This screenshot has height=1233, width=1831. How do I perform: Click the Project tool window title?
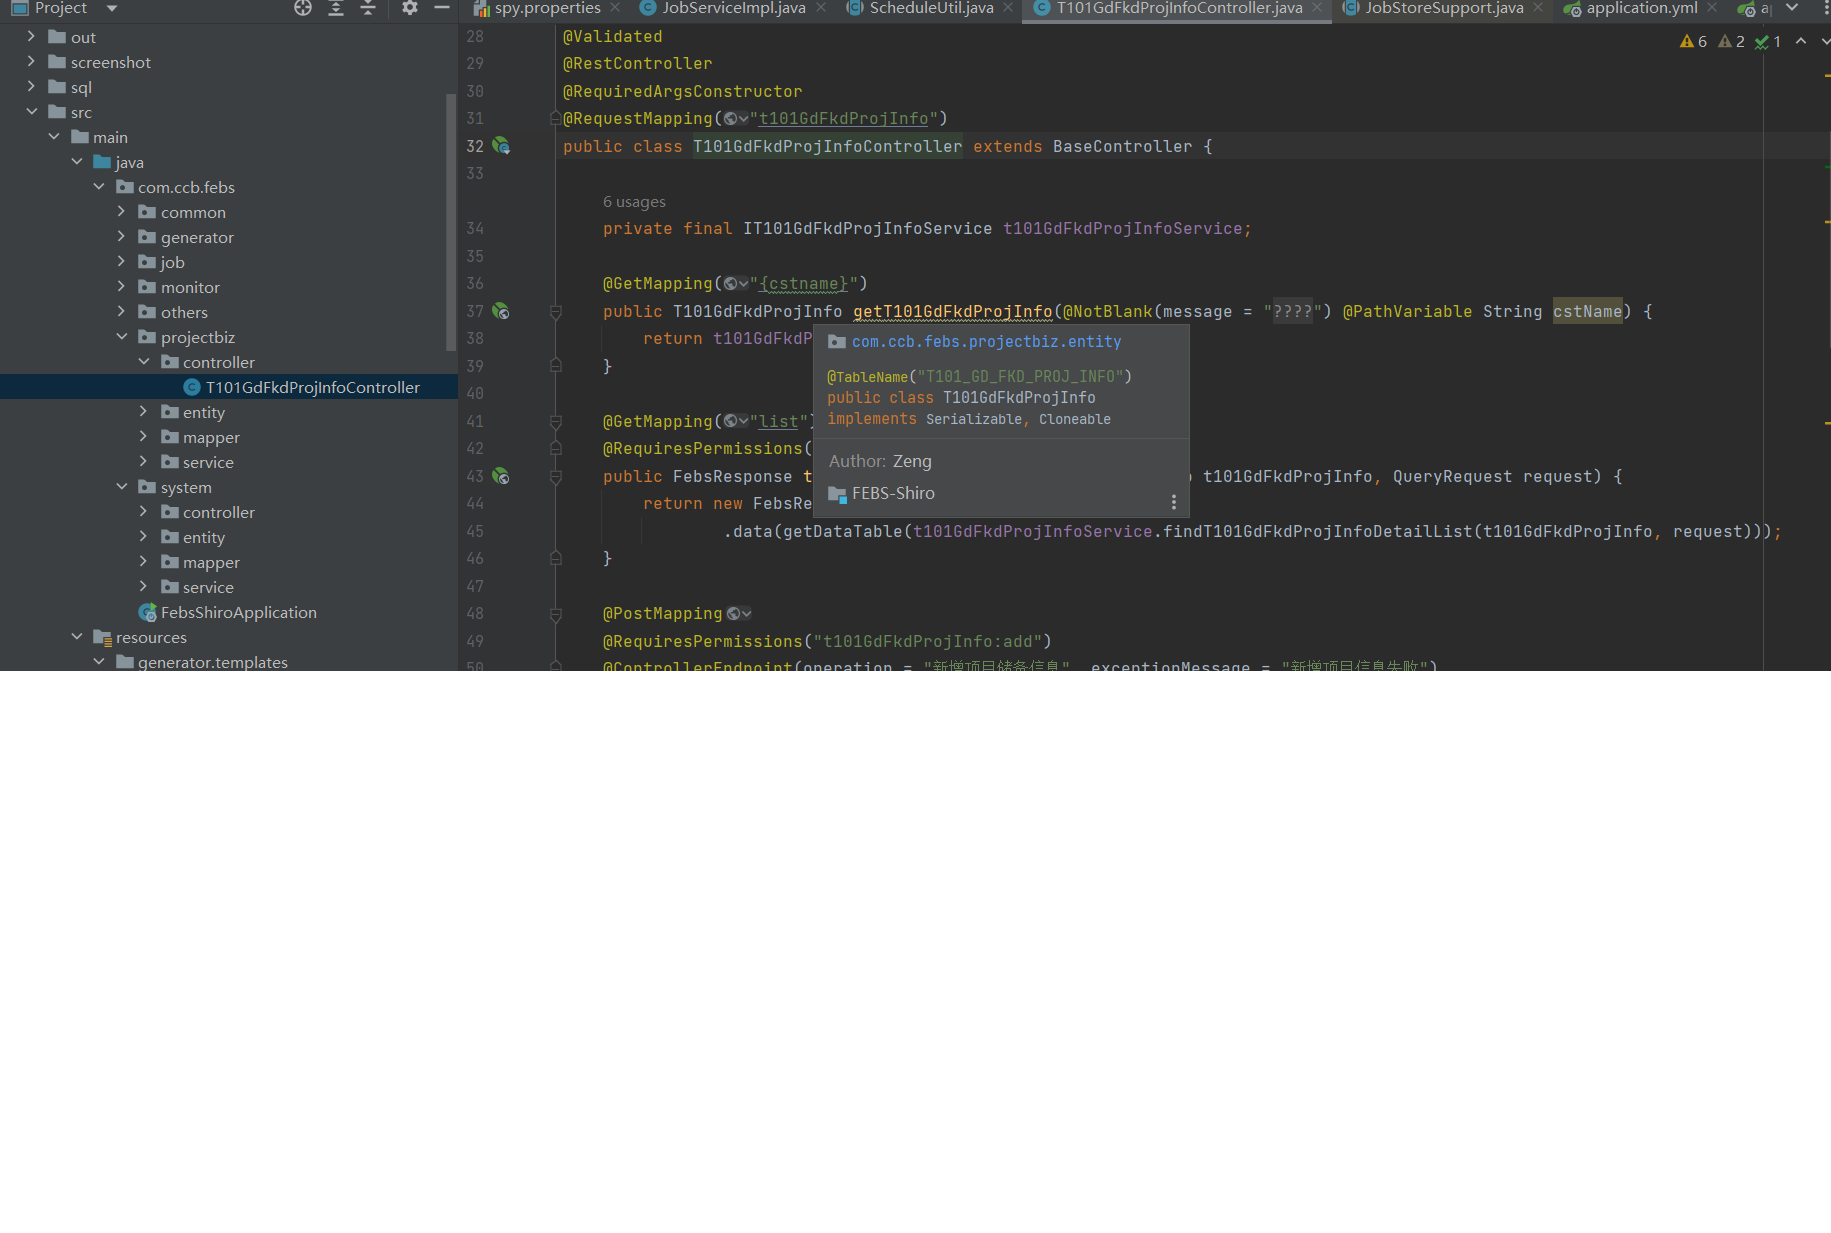(x=61, y=8)
